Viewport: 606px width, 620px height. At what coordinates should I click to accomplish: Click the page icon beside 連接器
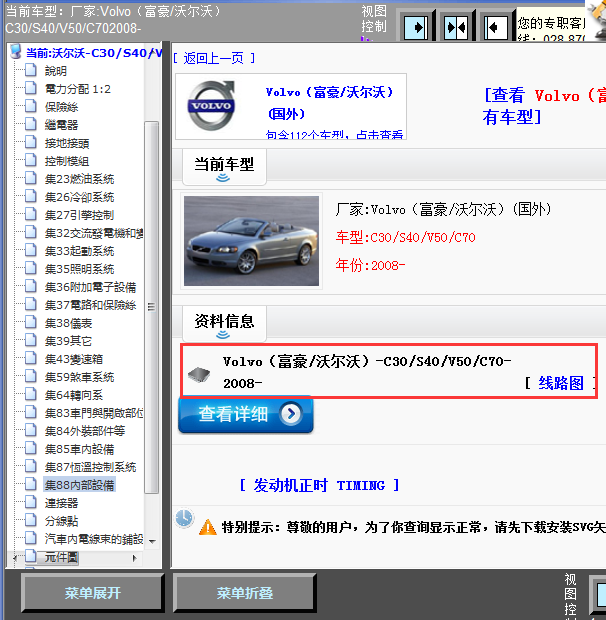pyautogui.click(x=31, y=503)
